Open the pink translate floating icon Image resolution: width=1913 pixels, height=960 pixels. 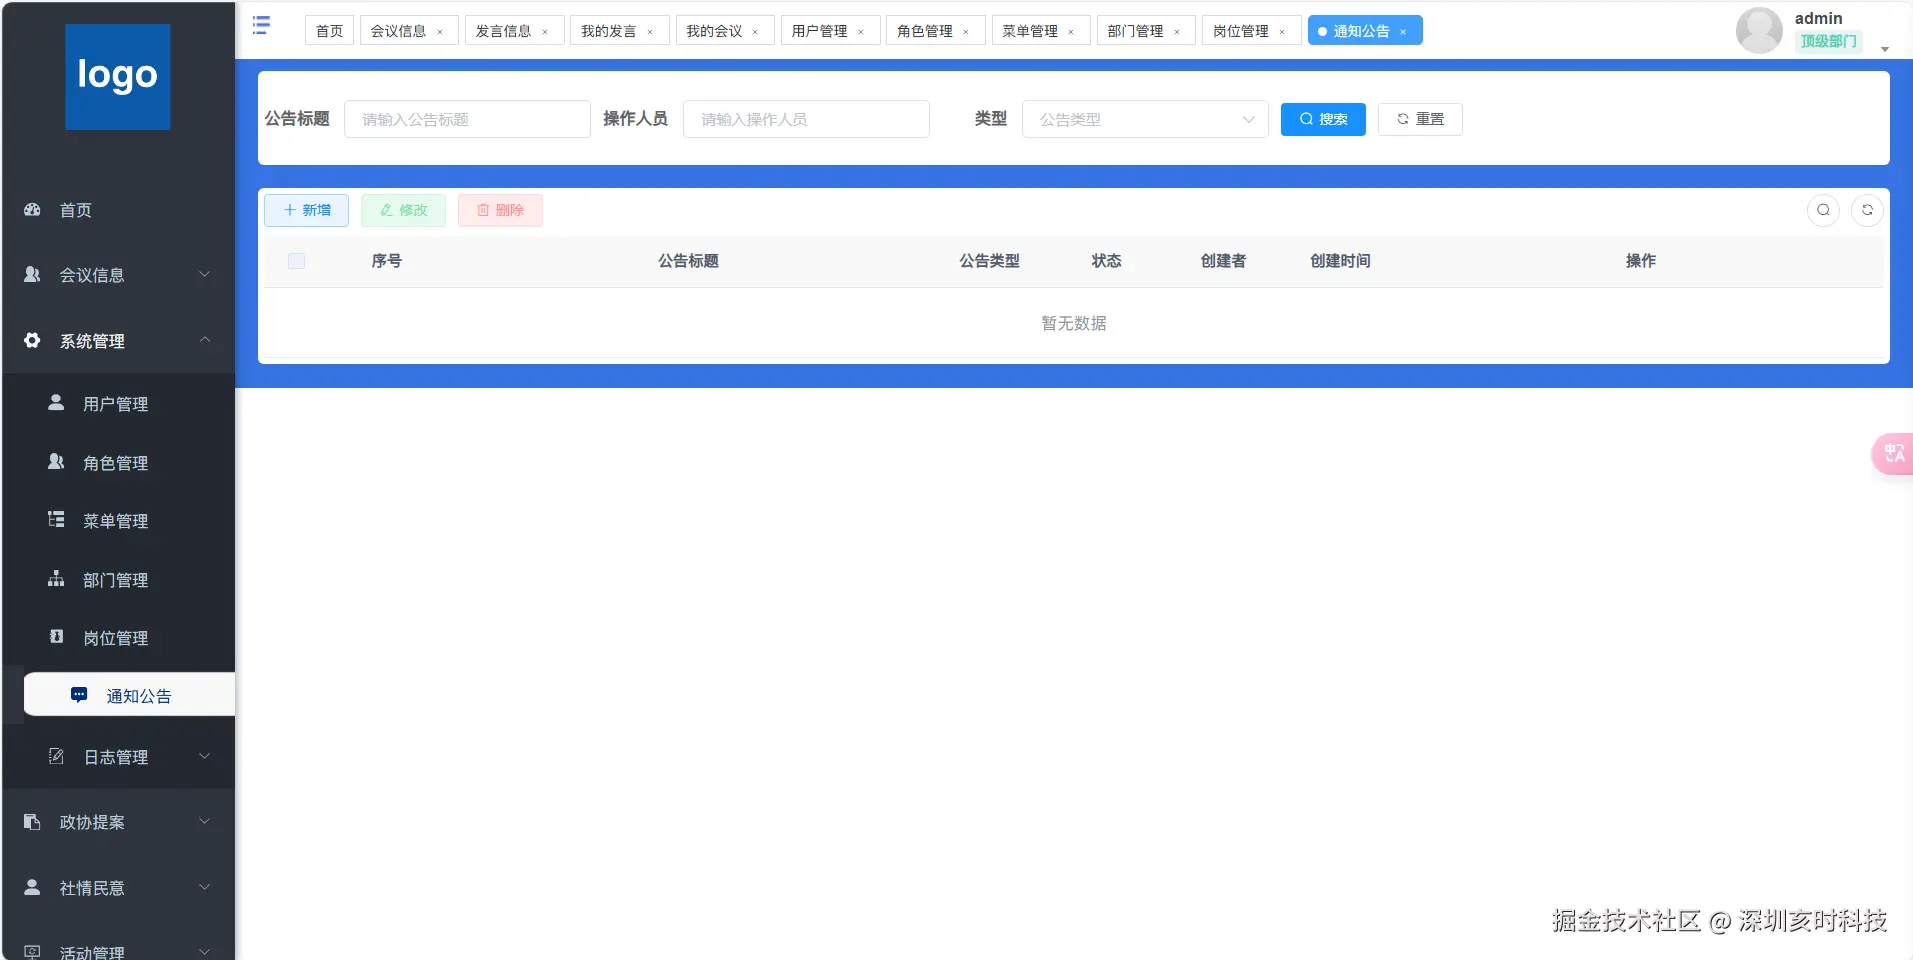click(x=1894, y=454)
